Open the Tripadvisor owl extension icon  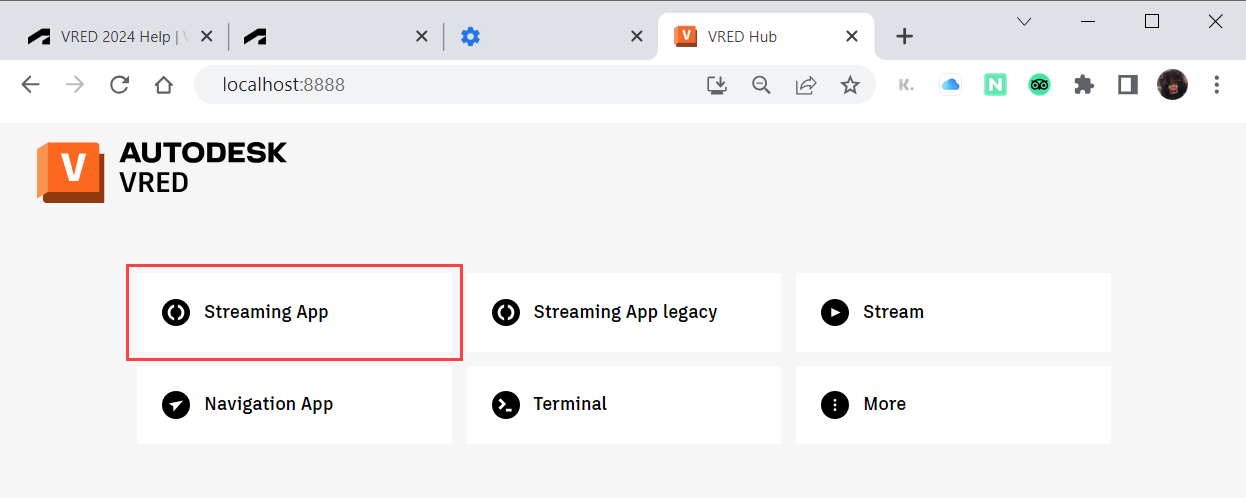coord(1039,85)
